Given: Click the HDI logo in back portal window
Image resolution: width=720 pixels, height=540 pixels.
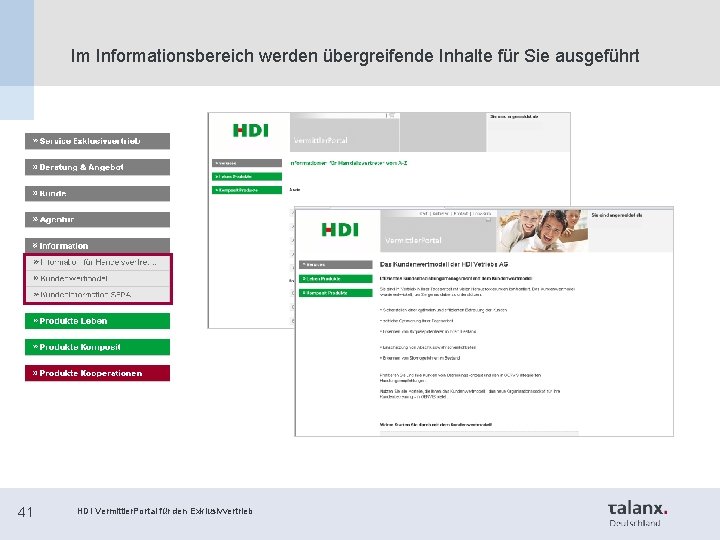Looking at the screenshot, I should point(250,130).
